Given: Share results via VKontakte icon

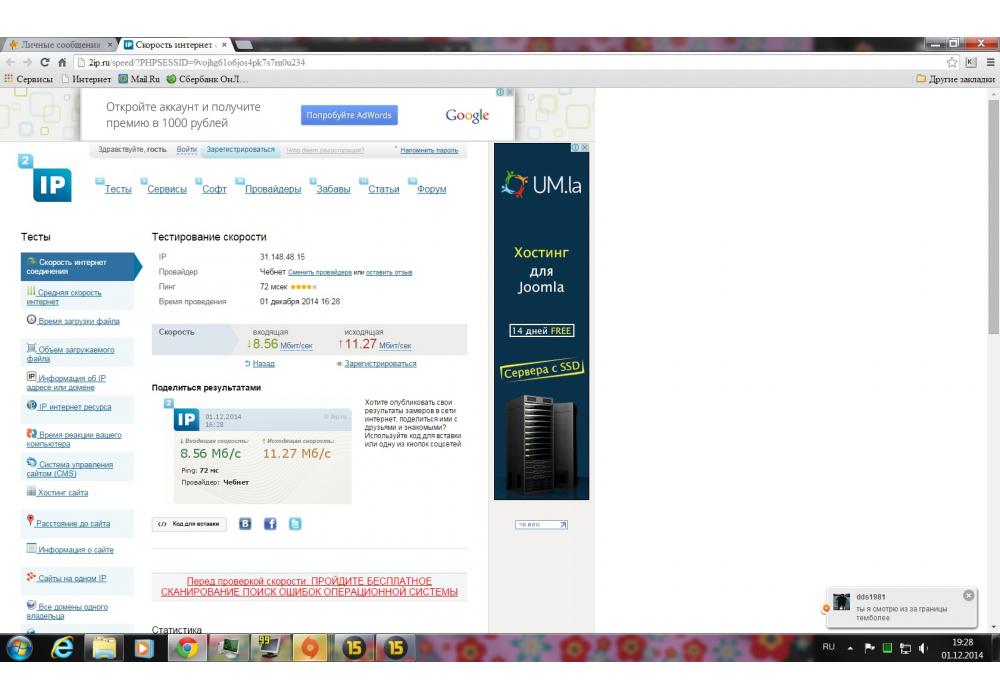Looking at the screenshot, I should [245, 524].
